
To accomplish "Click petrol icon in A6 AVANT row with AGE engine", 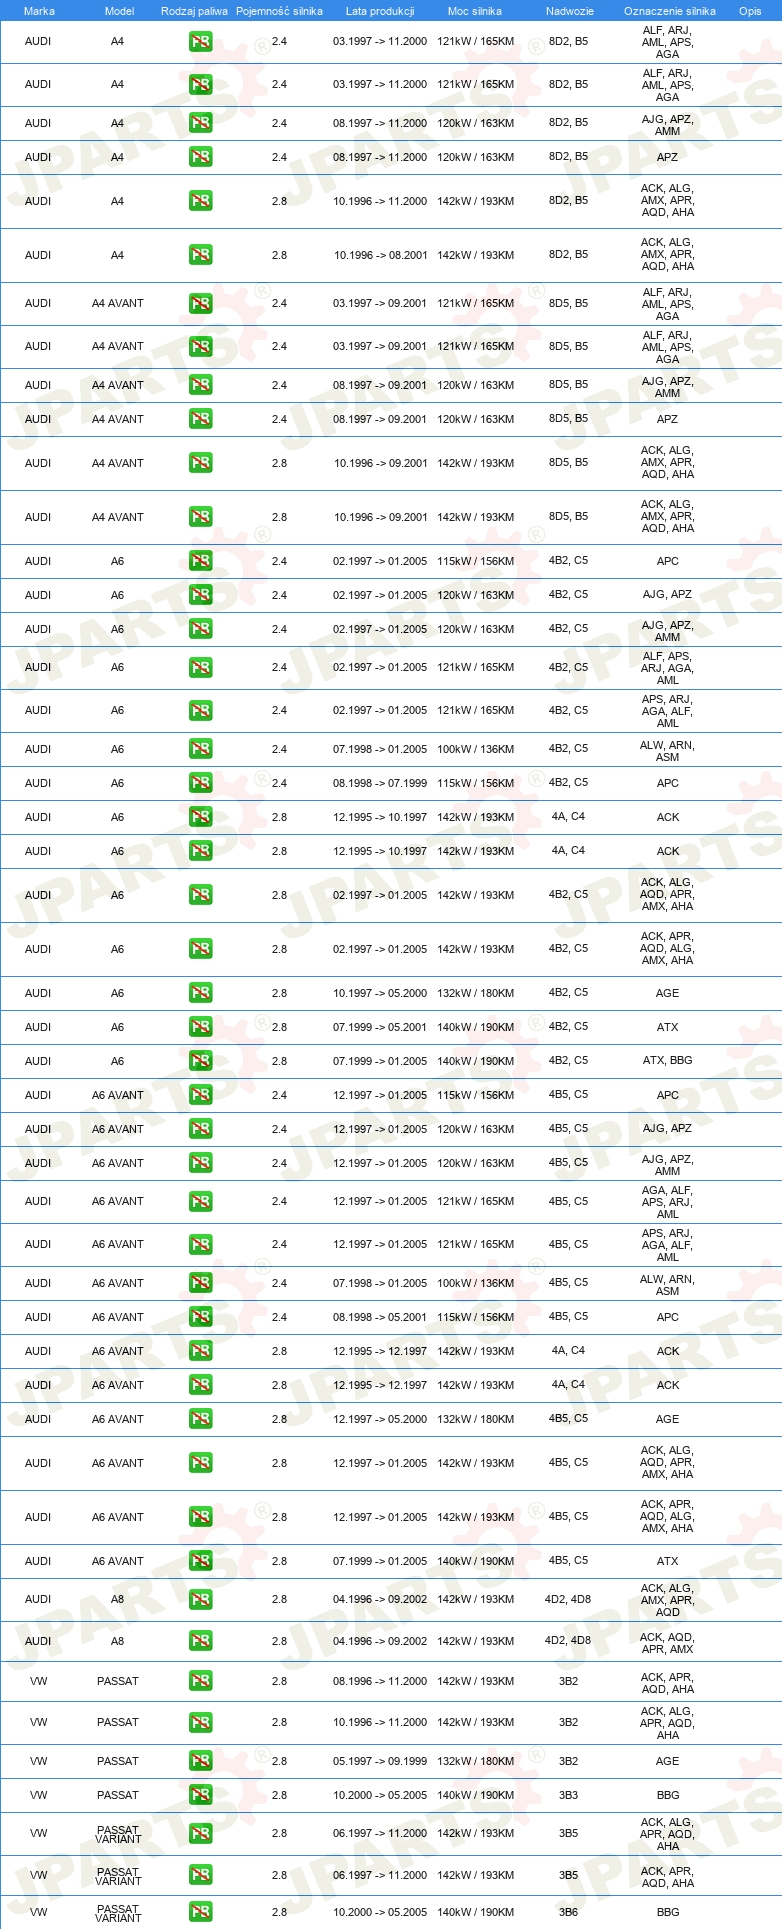I will (x=201, y=1419).
